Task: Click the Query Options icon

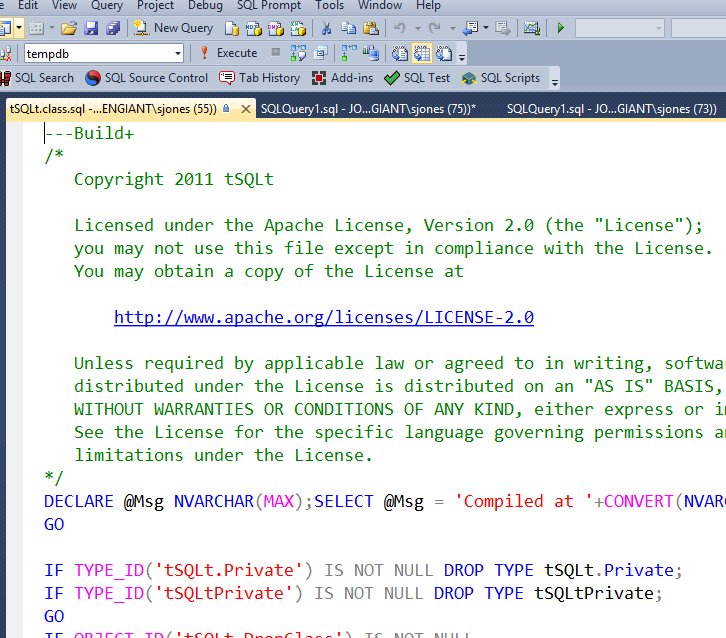Action: pos(320,53)
